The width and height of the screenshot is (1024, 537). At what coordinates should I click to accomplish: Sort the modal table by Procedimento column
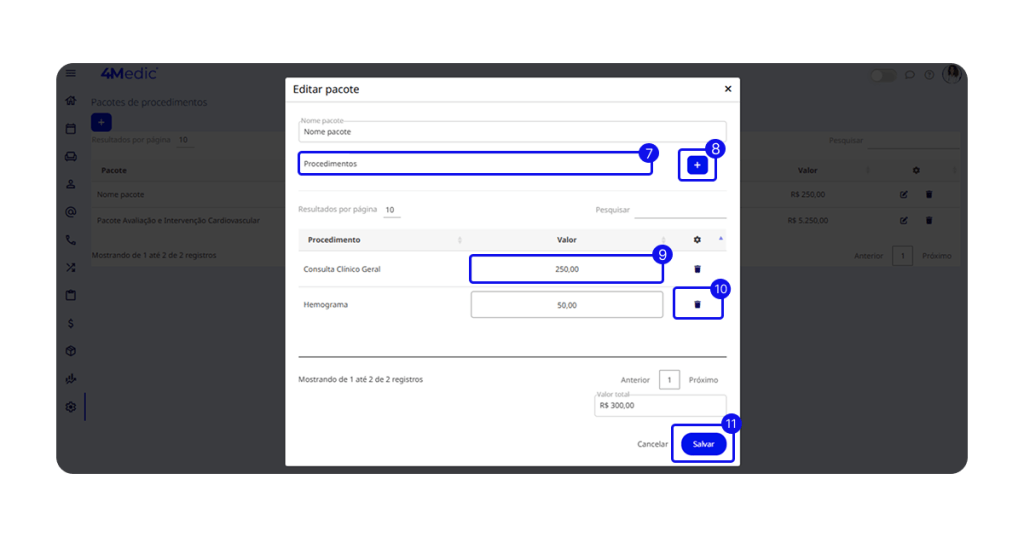coord(459,240)
